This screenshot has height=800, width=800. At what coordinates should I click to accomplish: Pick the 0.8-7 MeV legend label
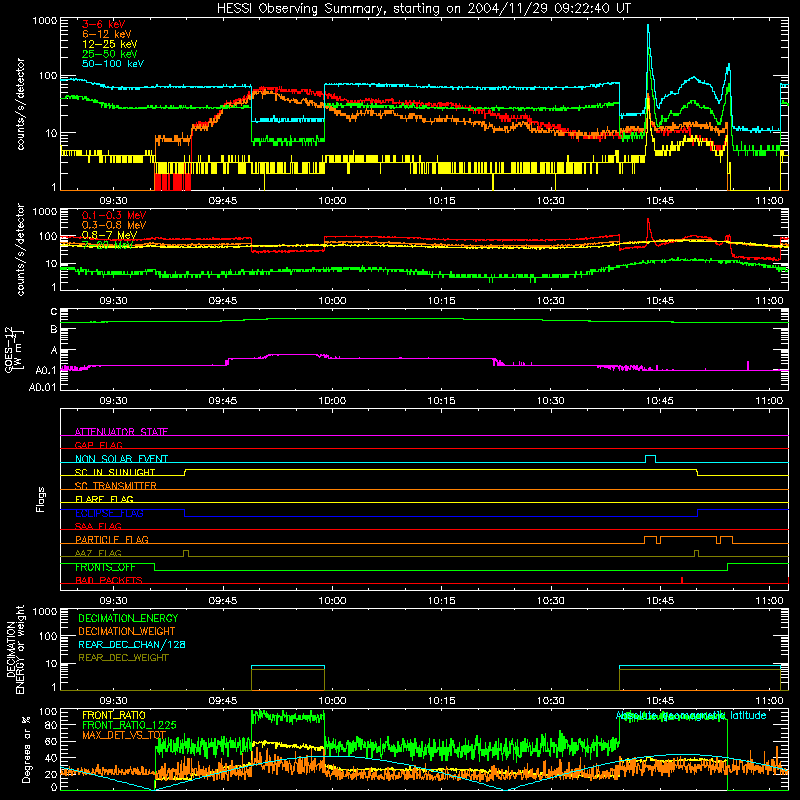click(109, 235)
